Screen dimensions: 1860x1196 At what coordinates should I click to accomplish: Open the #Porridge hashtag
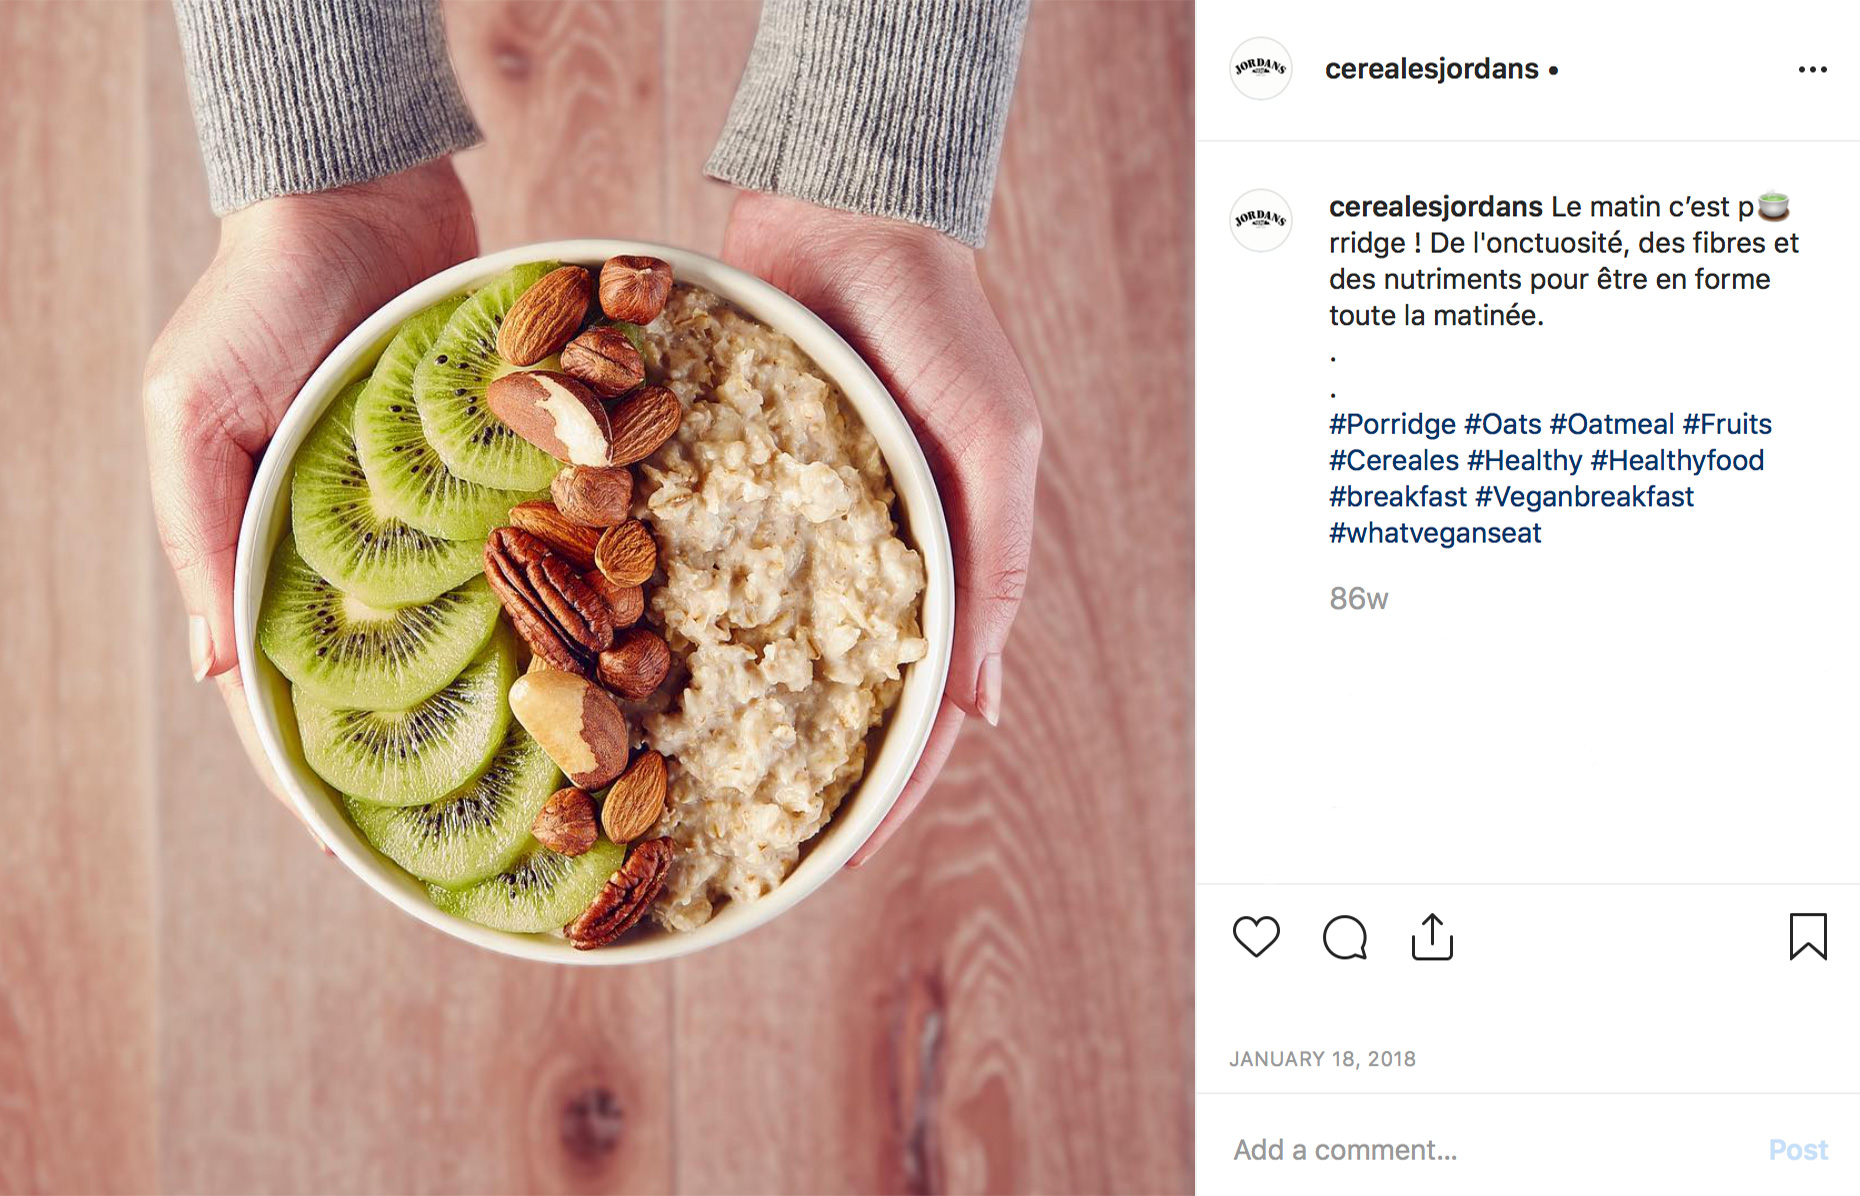pos(1392,424)
